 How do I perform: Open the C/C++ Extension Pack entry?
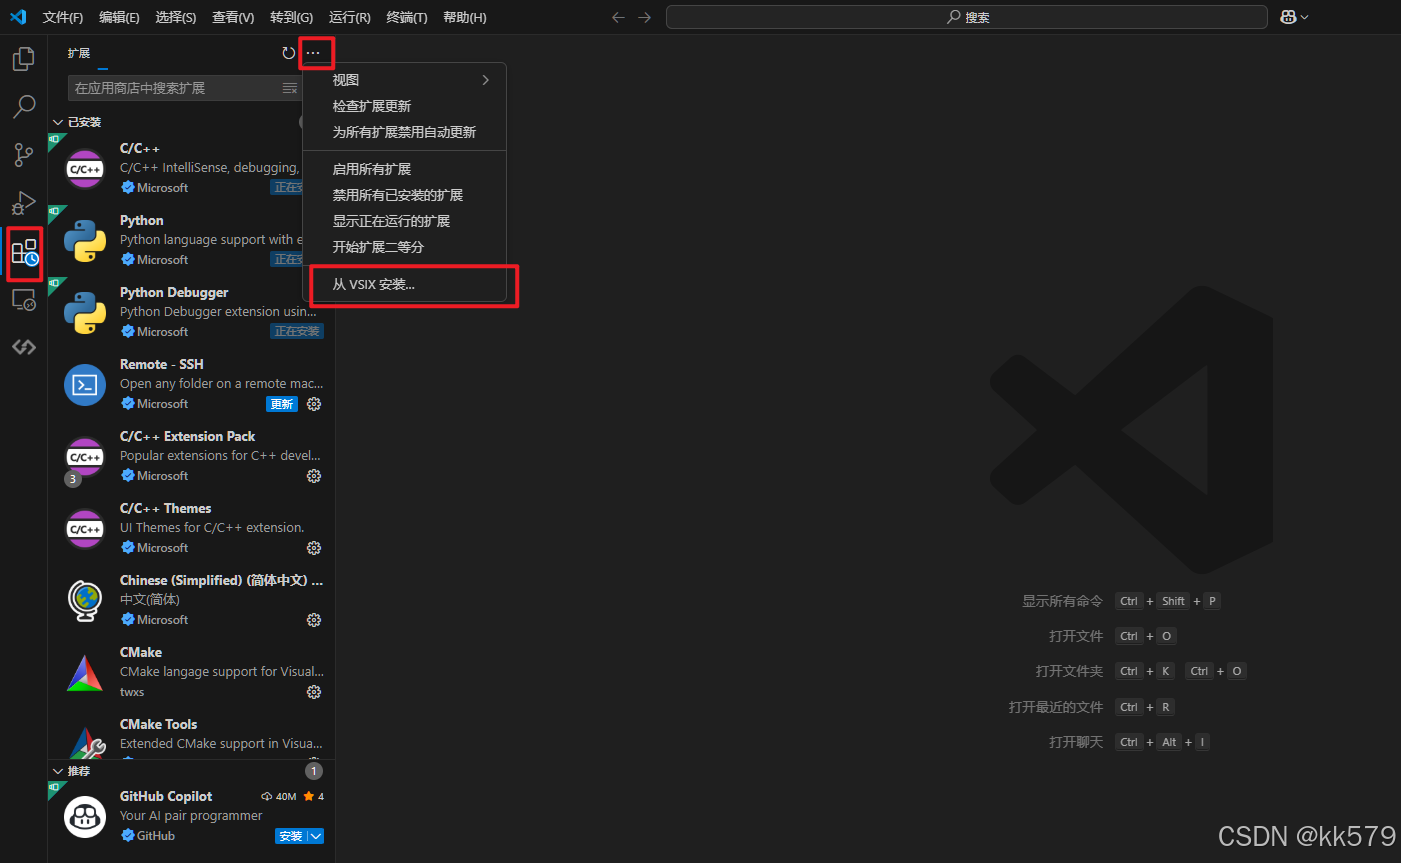(191, 456)
